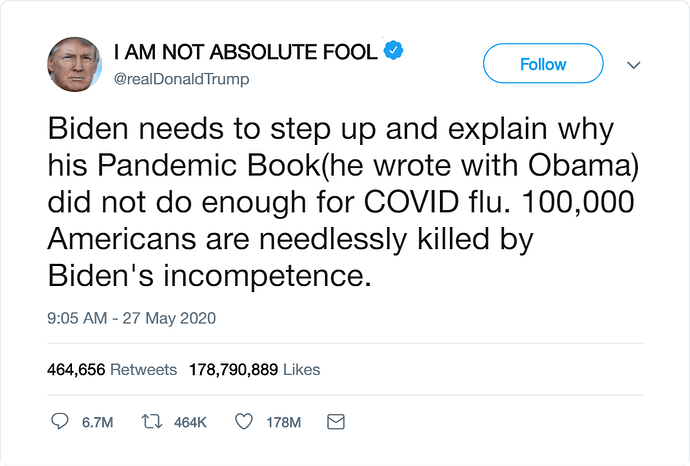Click the 178M like count
The height and width of the screenshot is (466, 690).
(283, 423)
